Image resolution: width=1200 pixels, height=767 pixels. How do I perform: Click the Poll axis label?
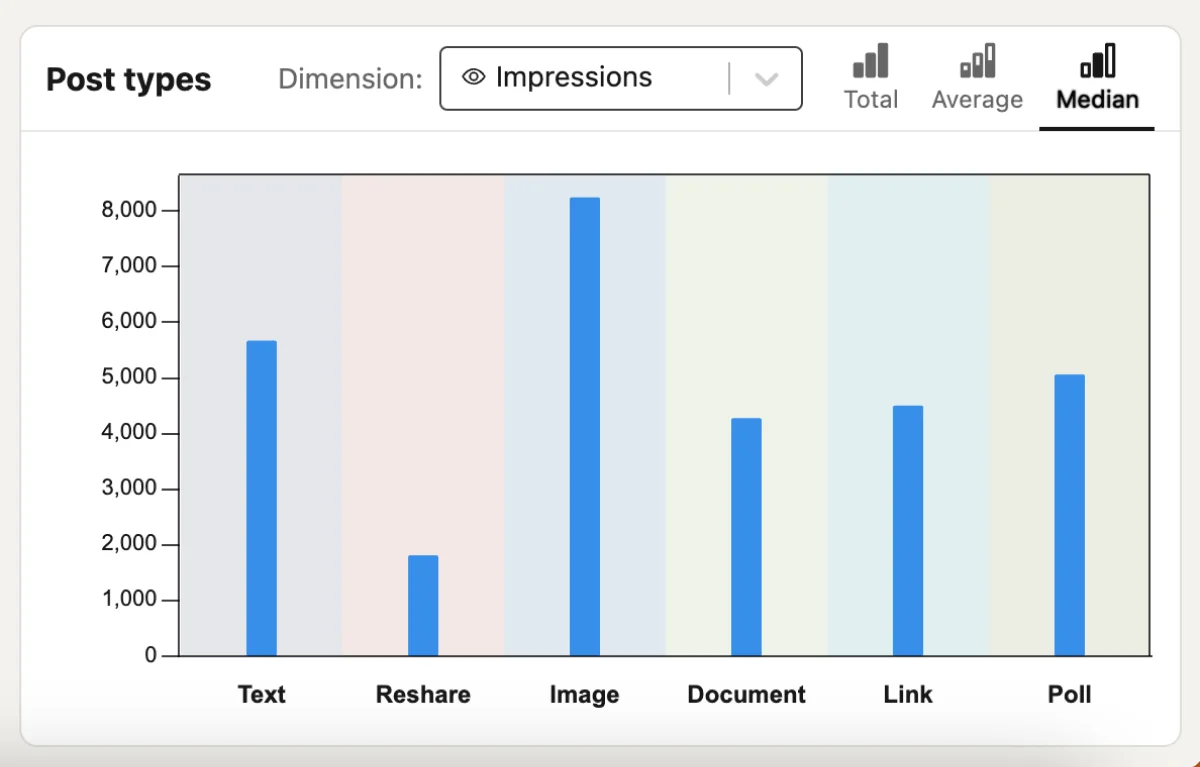coord(1069,694)
